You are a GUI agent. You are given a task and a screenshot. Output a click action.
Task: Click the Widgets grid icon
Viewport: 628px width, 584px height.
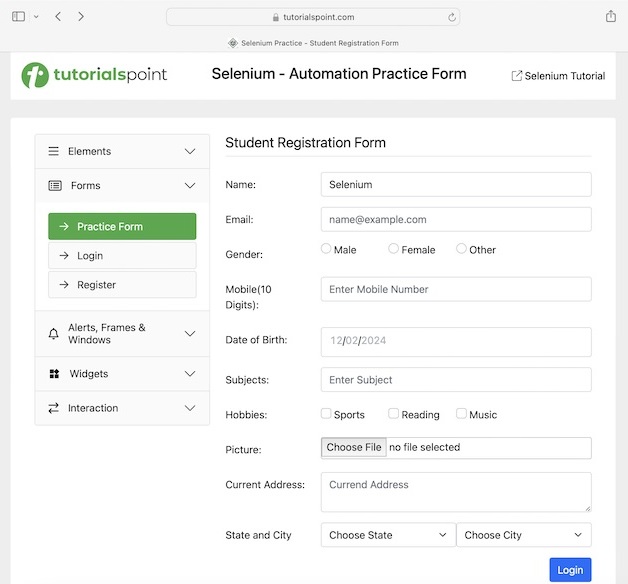pyautogui.click(x=54, y=374)
